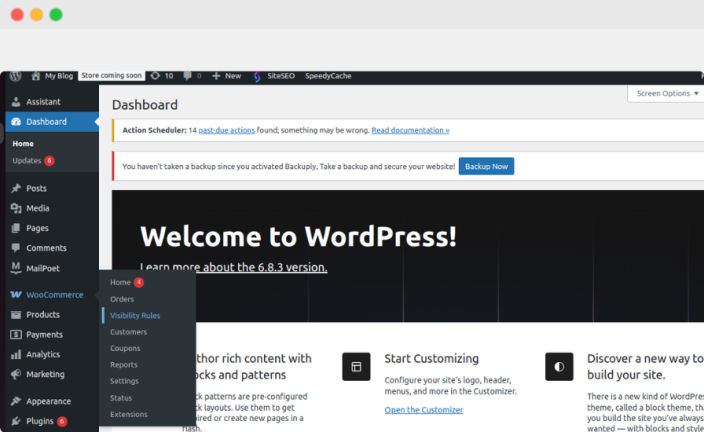The height and width of the screenshot is (432, 704).
Task: Open New label in admin bar
Action: [233, 76]
